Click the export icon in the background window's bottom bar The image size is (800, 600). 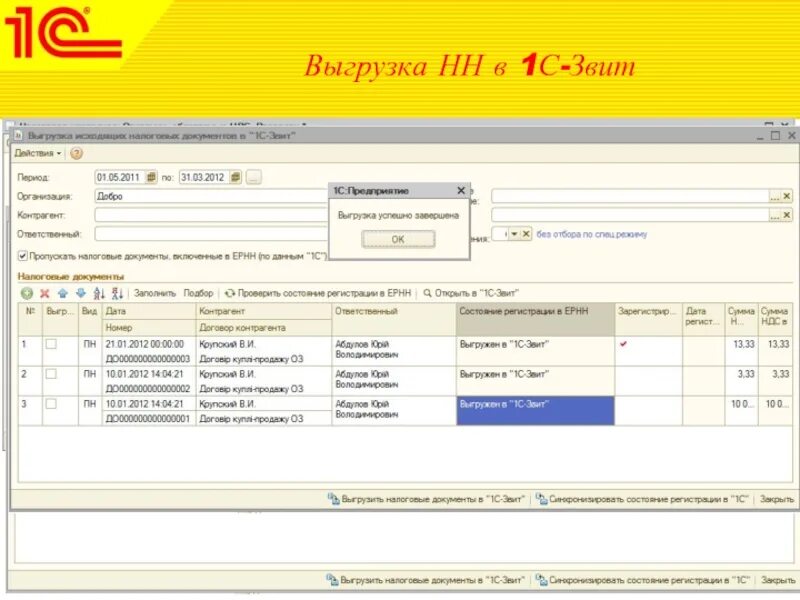click(x=332, y=580)
